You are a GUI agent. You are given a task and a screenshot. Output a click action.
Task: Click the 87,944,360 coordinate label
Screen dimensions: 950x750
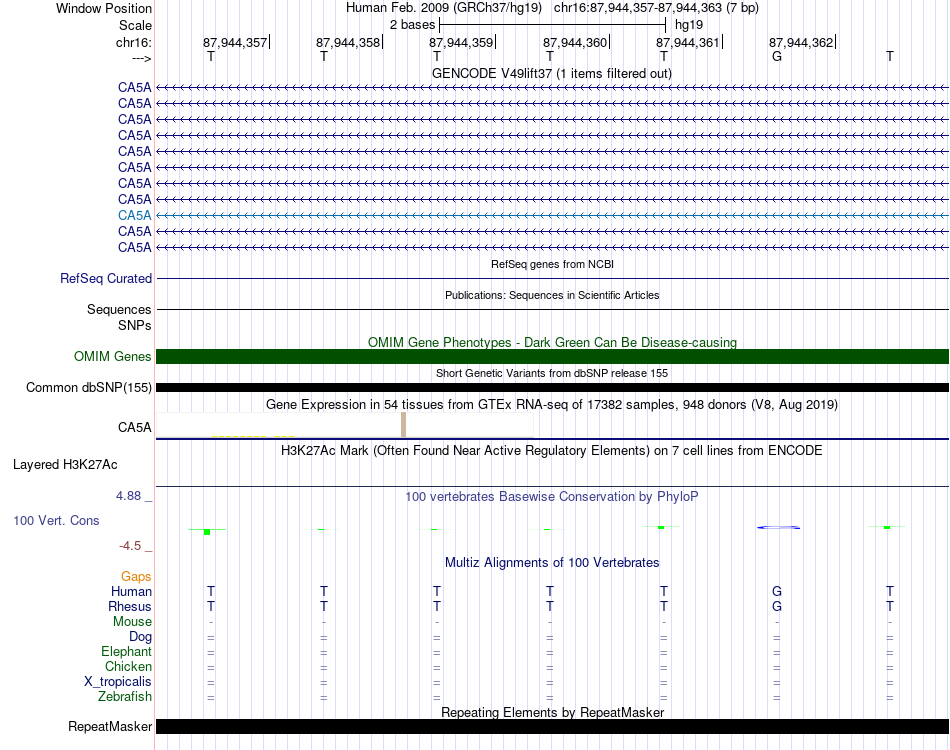point(575,42)
